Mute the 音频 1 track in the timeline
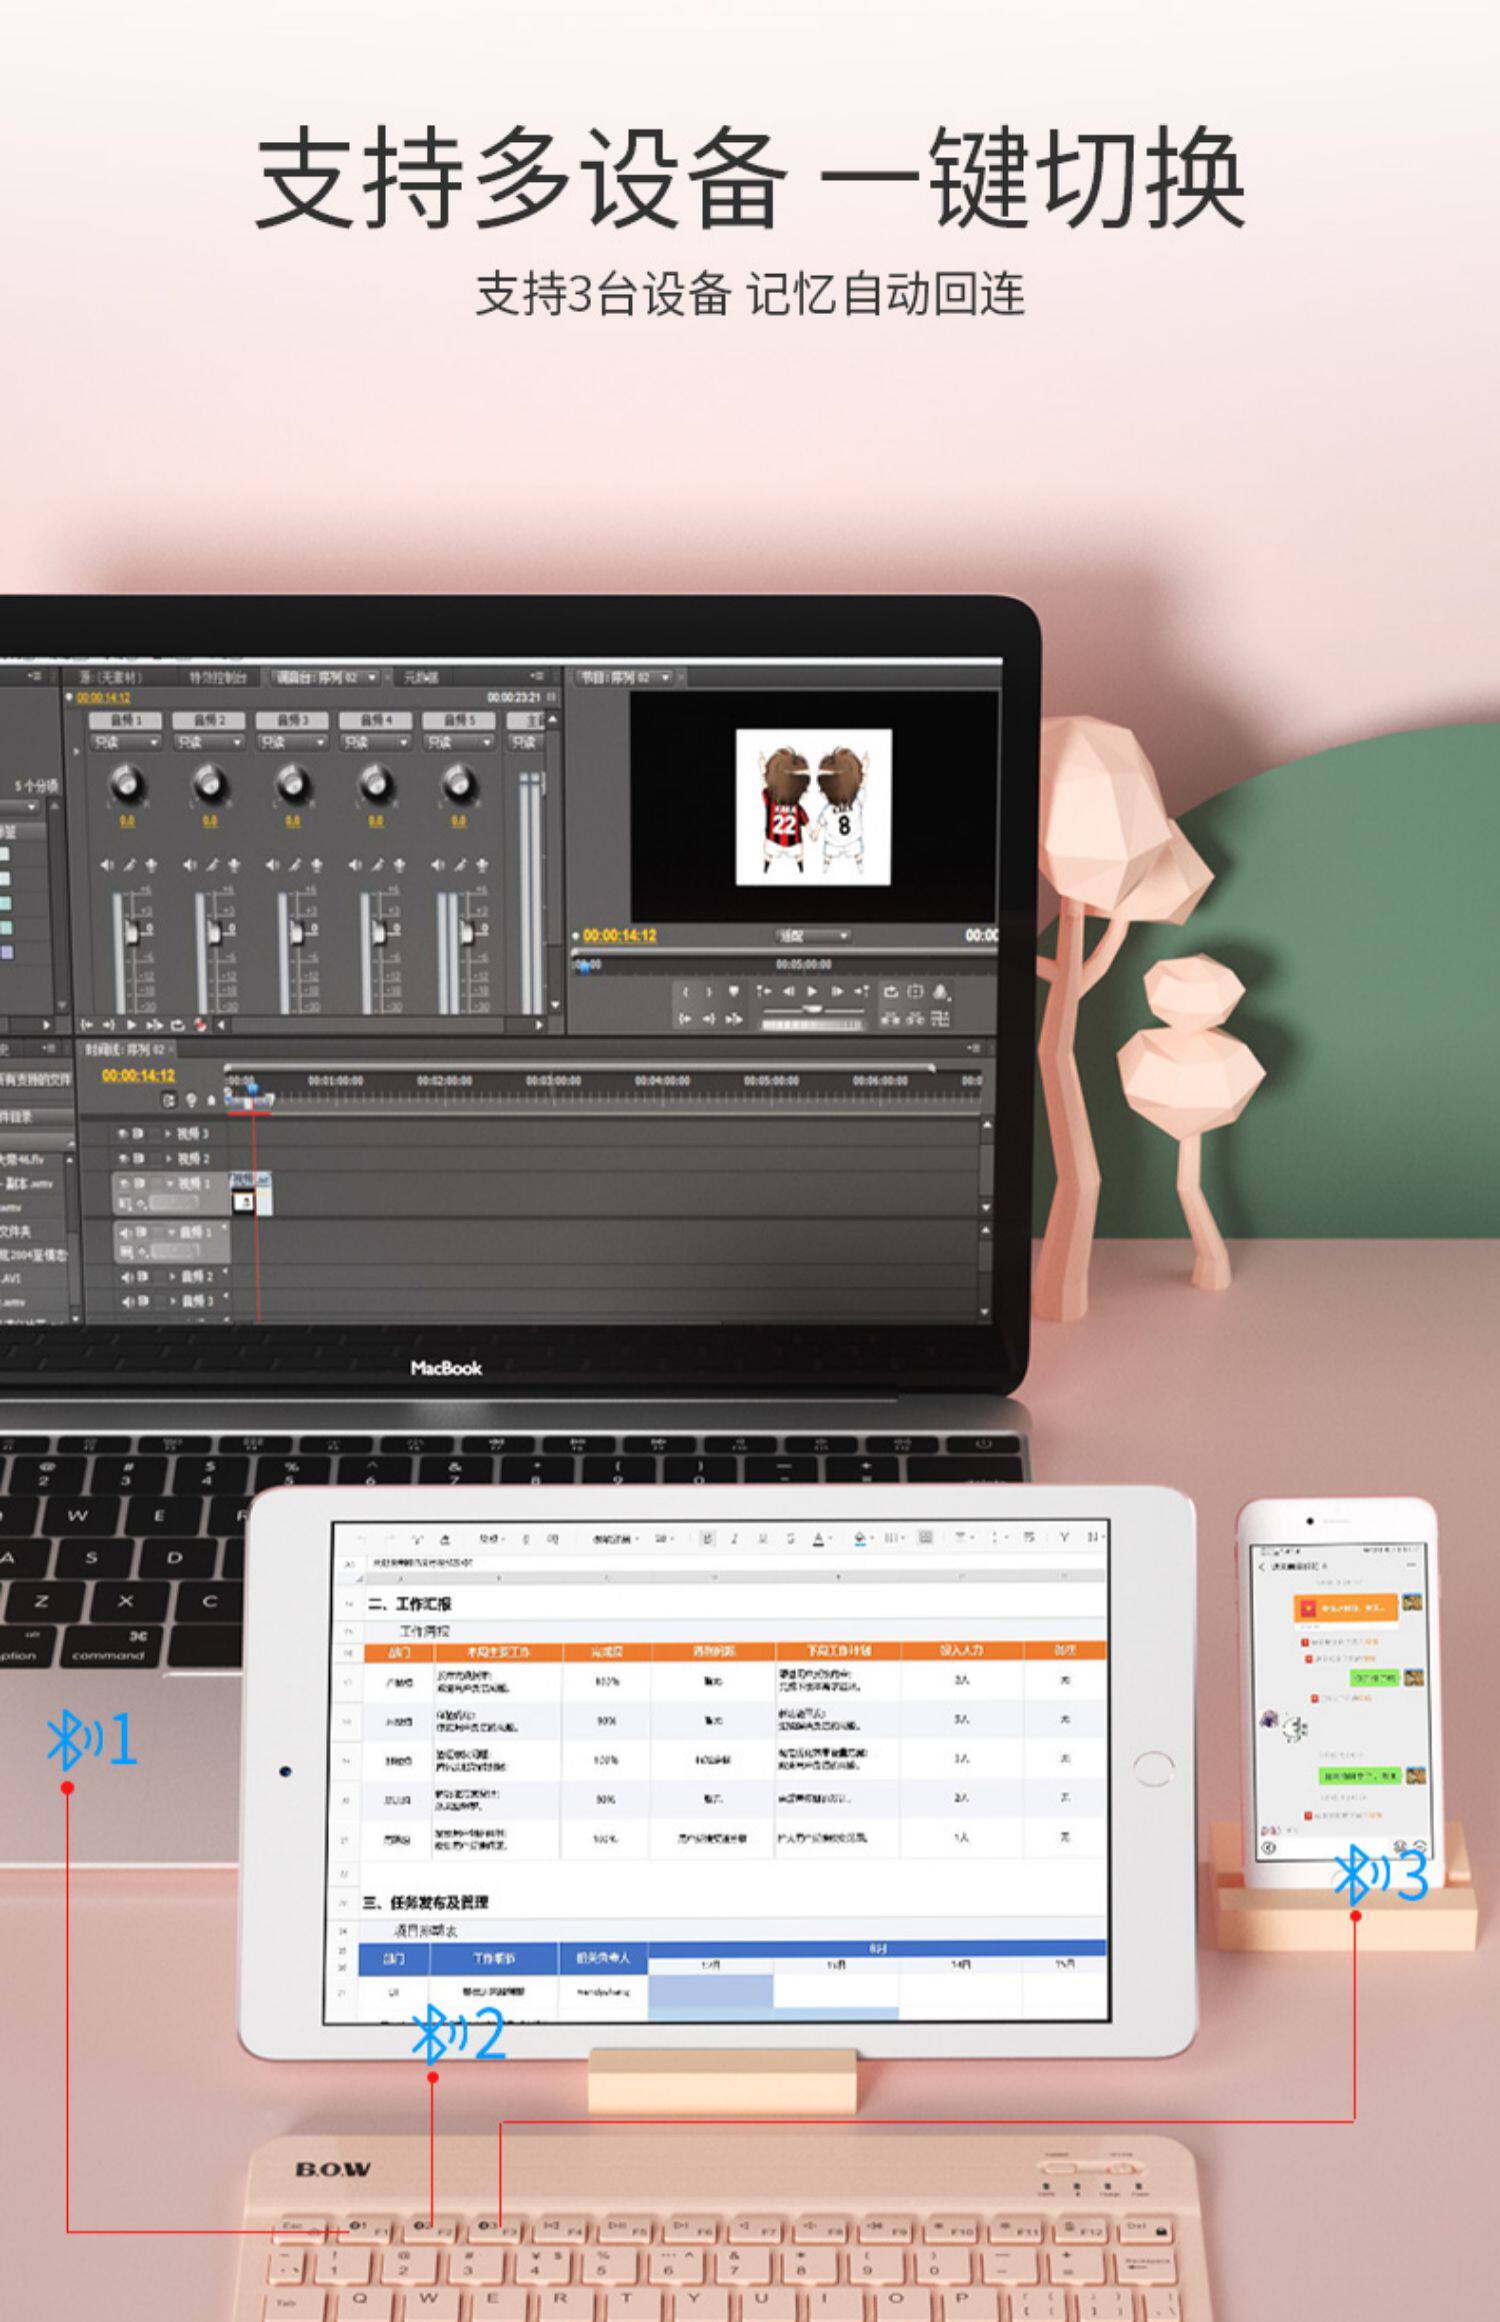This screenshot has height=2322, width=1500. (x=128, y=1232)
